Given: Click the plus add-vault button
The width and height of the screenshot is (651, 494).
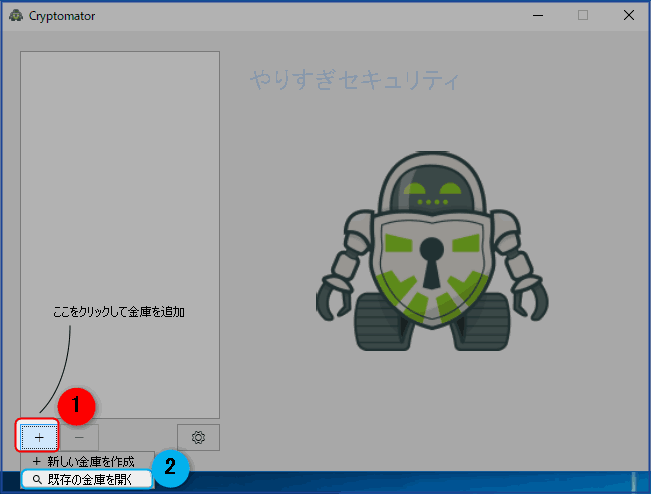Looking at the screenshot, I should click(x=39, y=437).
